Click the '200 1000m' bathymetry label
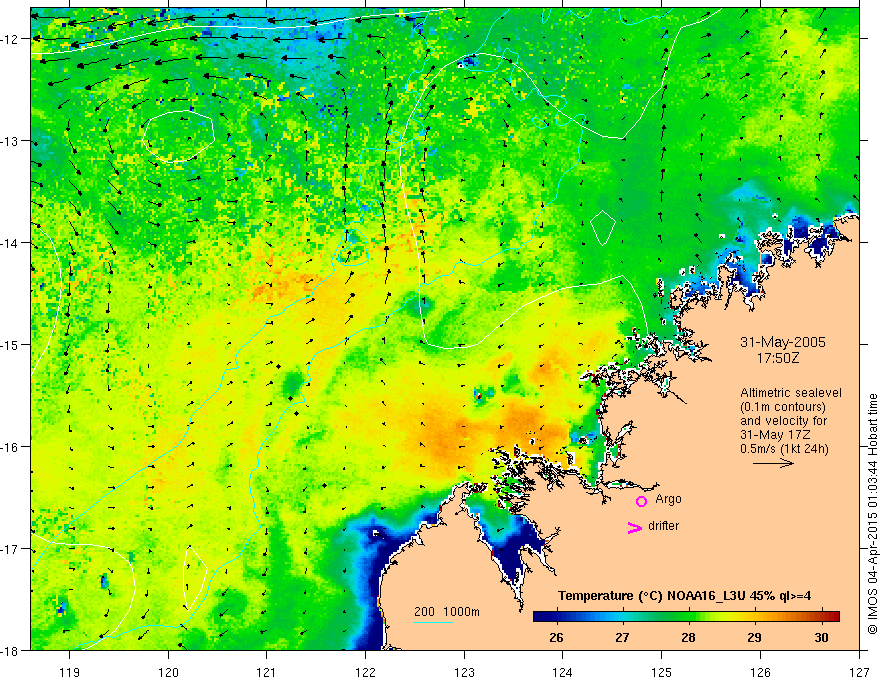880x680 pixels. coord(447,612)
